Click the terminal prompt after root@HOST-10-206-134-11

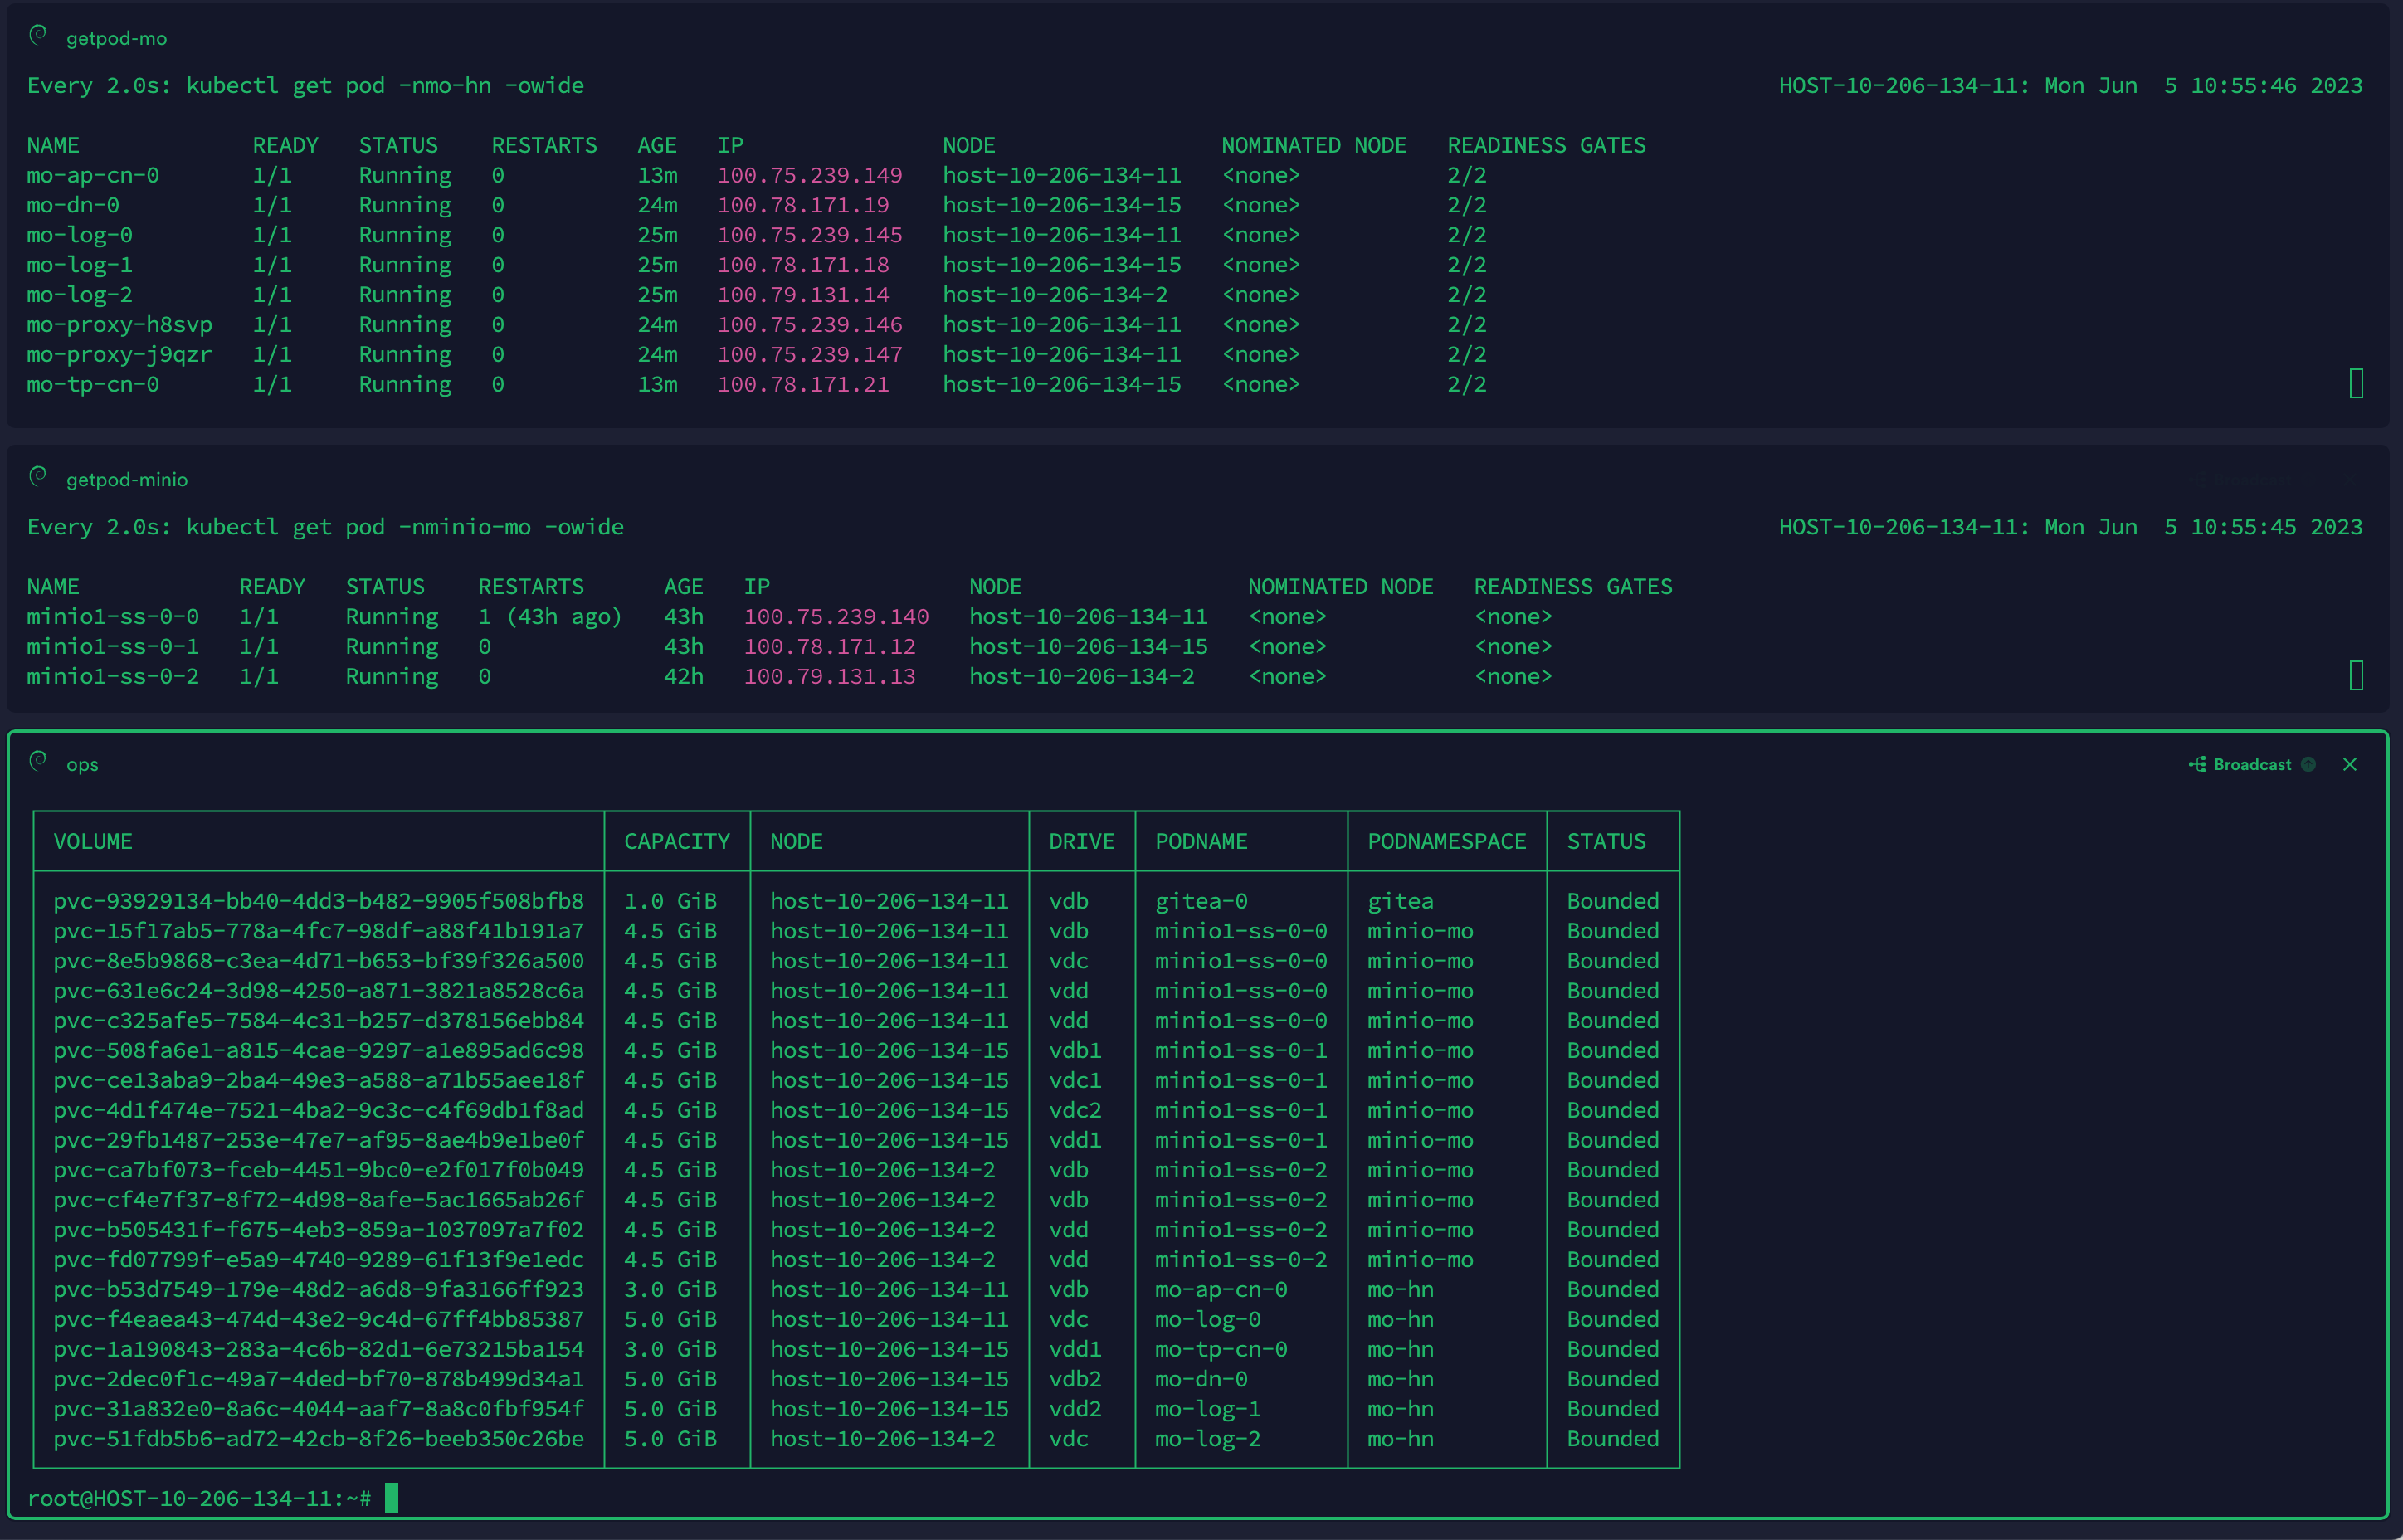coord(392,1497)
